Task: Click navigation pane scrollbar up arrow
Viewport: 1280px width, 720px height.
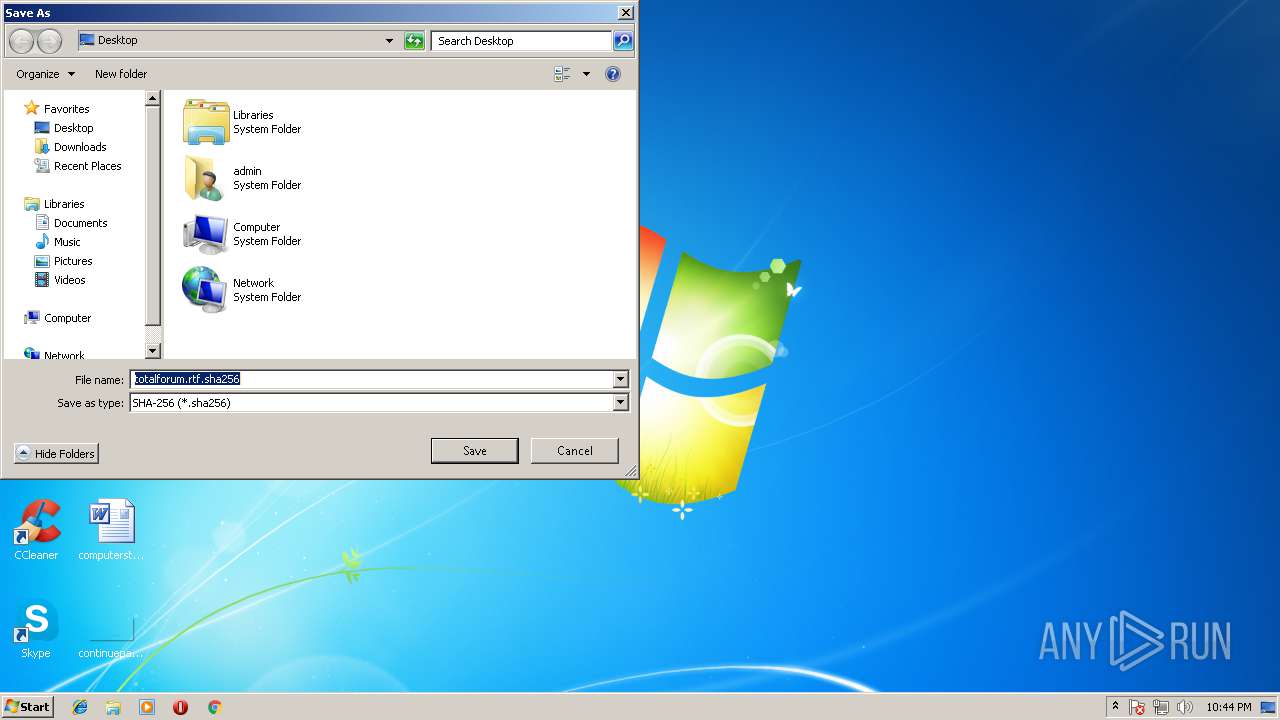Action: (x=153, y=98)
